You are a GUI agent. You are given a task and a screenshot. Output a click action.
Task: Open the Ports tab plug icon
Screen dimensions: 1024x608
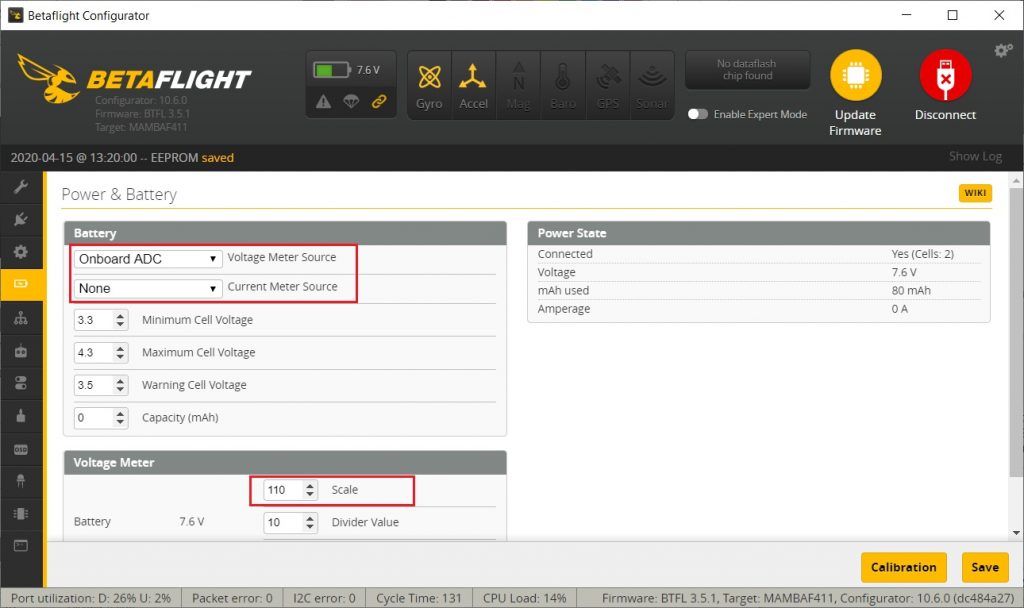point(21,219)
